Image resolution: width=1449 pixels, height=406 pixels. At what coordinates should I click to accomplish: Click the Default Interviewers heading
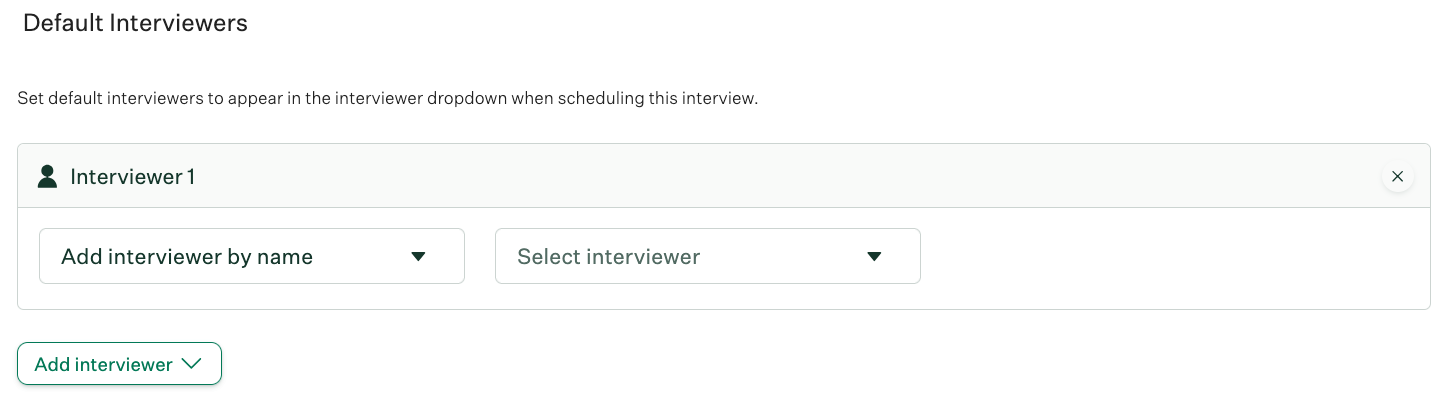coord(135,23)
